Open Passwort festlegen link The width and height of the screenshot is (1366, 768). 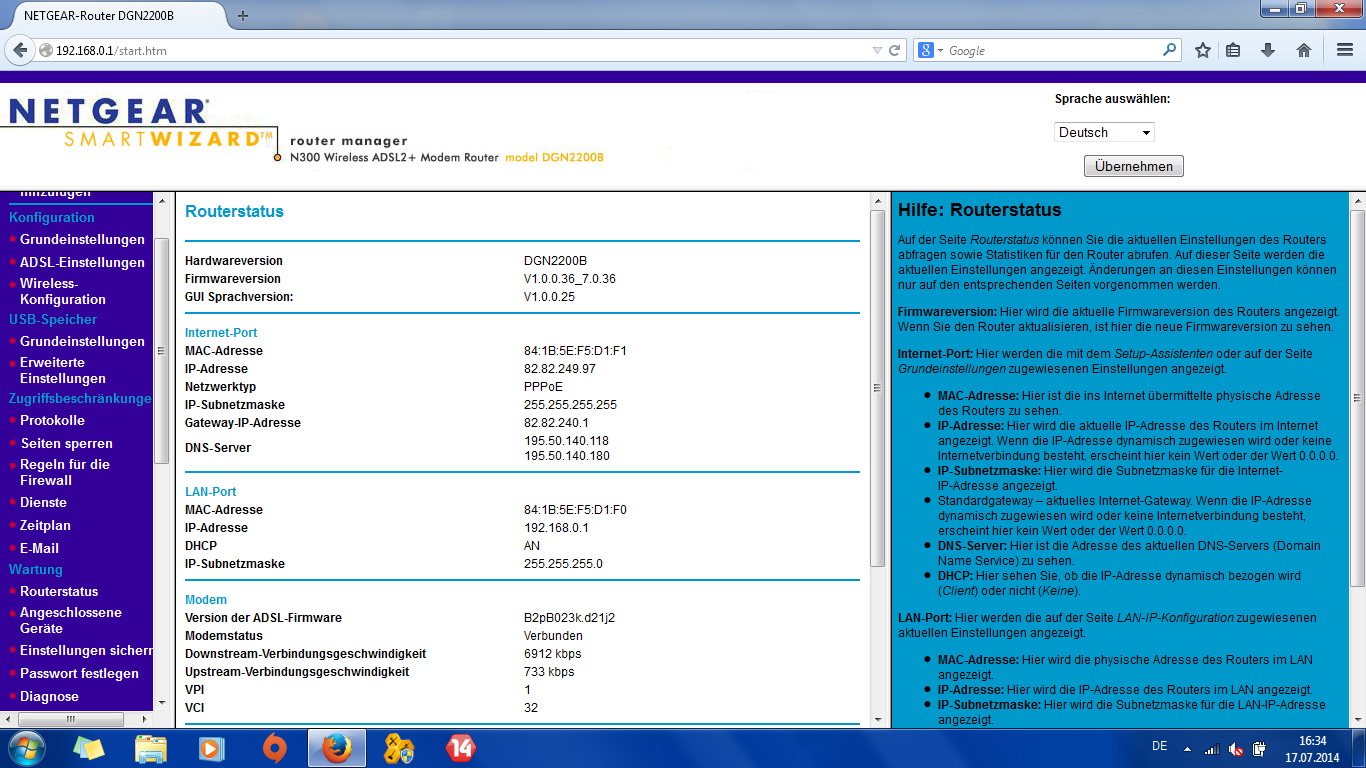(x=79, y=674)
